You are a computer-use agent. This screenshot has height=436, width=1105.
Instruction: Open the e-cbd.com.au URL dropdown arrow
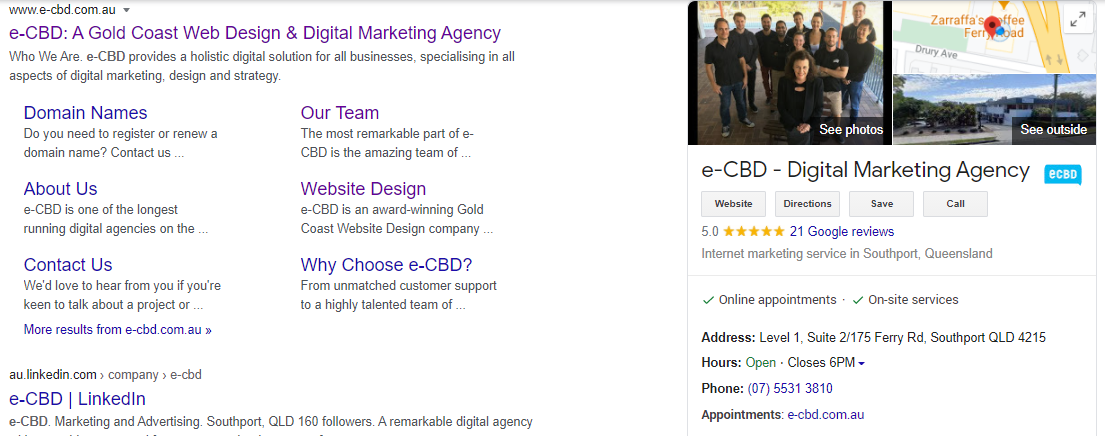tap(126, 10)
